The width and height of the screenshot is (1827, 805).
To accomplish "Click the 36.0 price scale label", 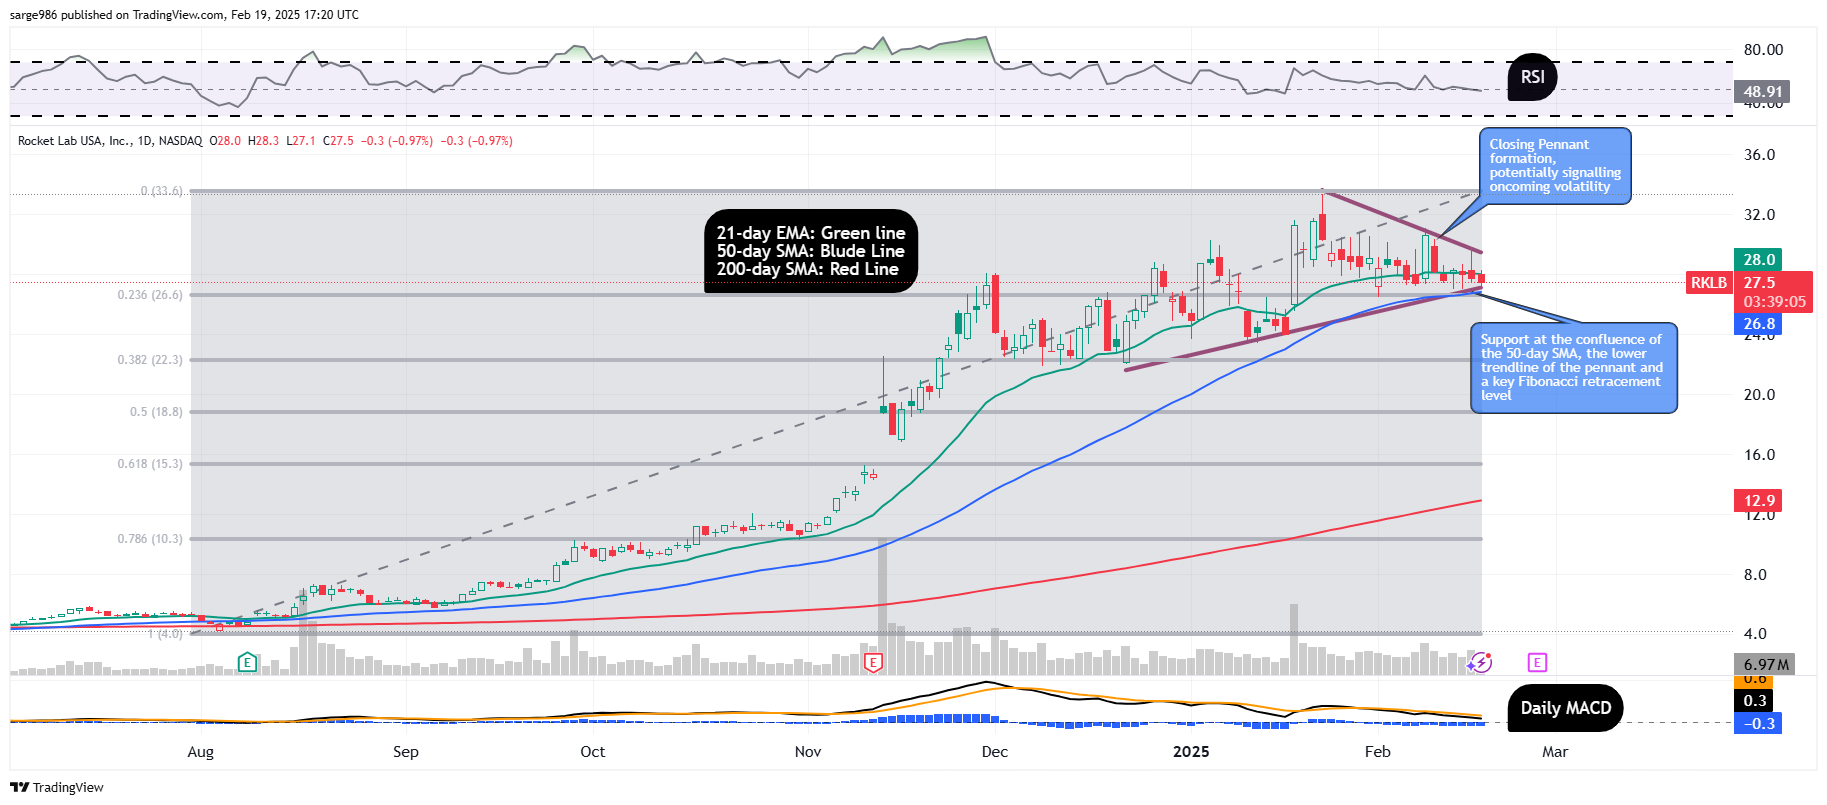I will 1760,155.
